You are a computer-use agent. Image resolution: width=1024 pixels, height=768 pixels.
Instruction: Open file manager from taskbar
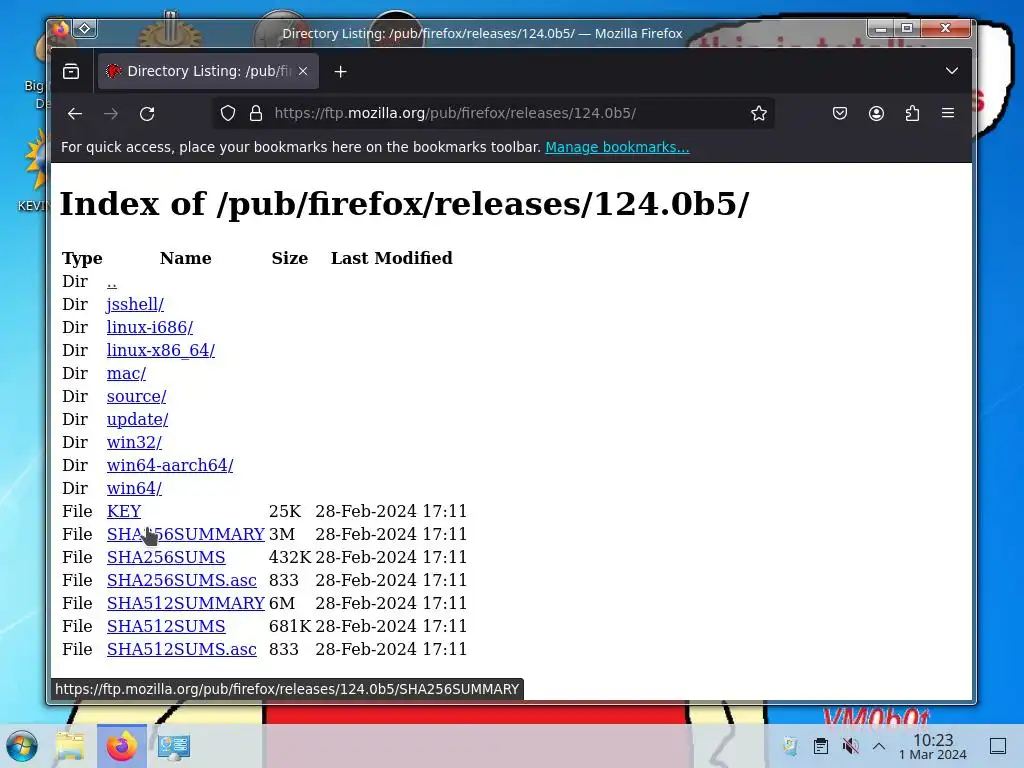[70, 746]
